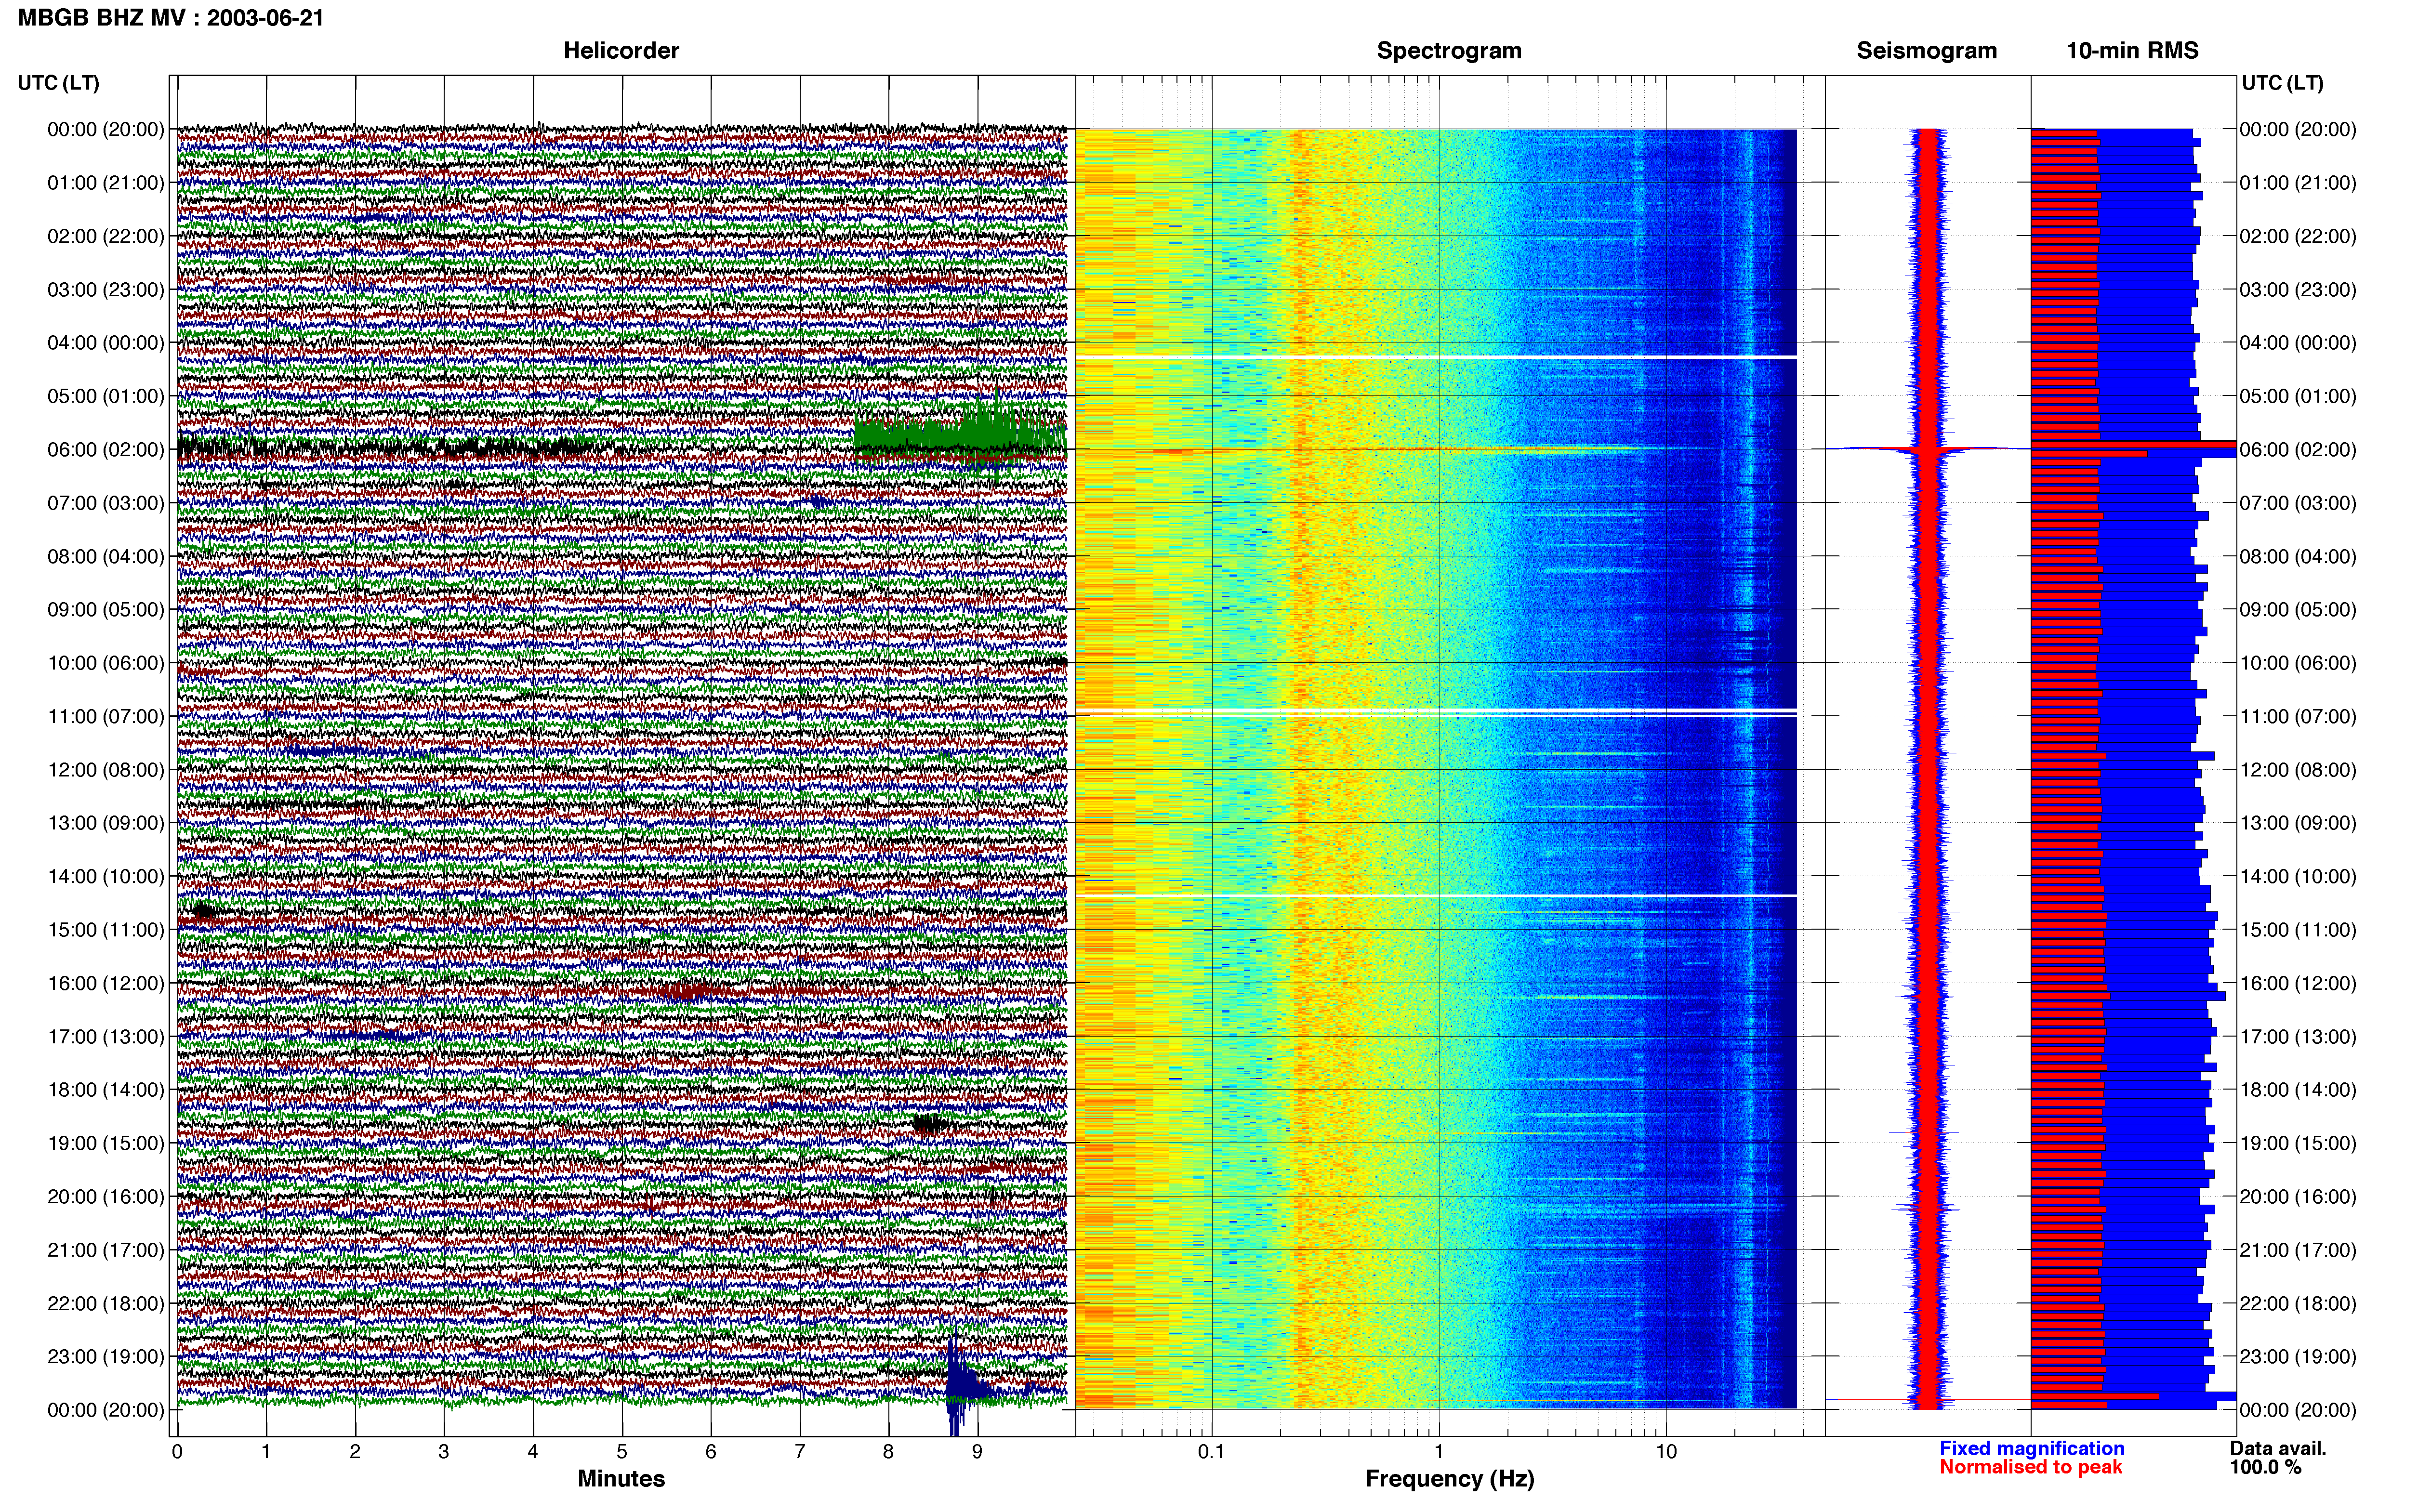Click the left 03:00 (23:00) time label
The height and width of the screenshot is (1512, 2418).
[106, 290]
